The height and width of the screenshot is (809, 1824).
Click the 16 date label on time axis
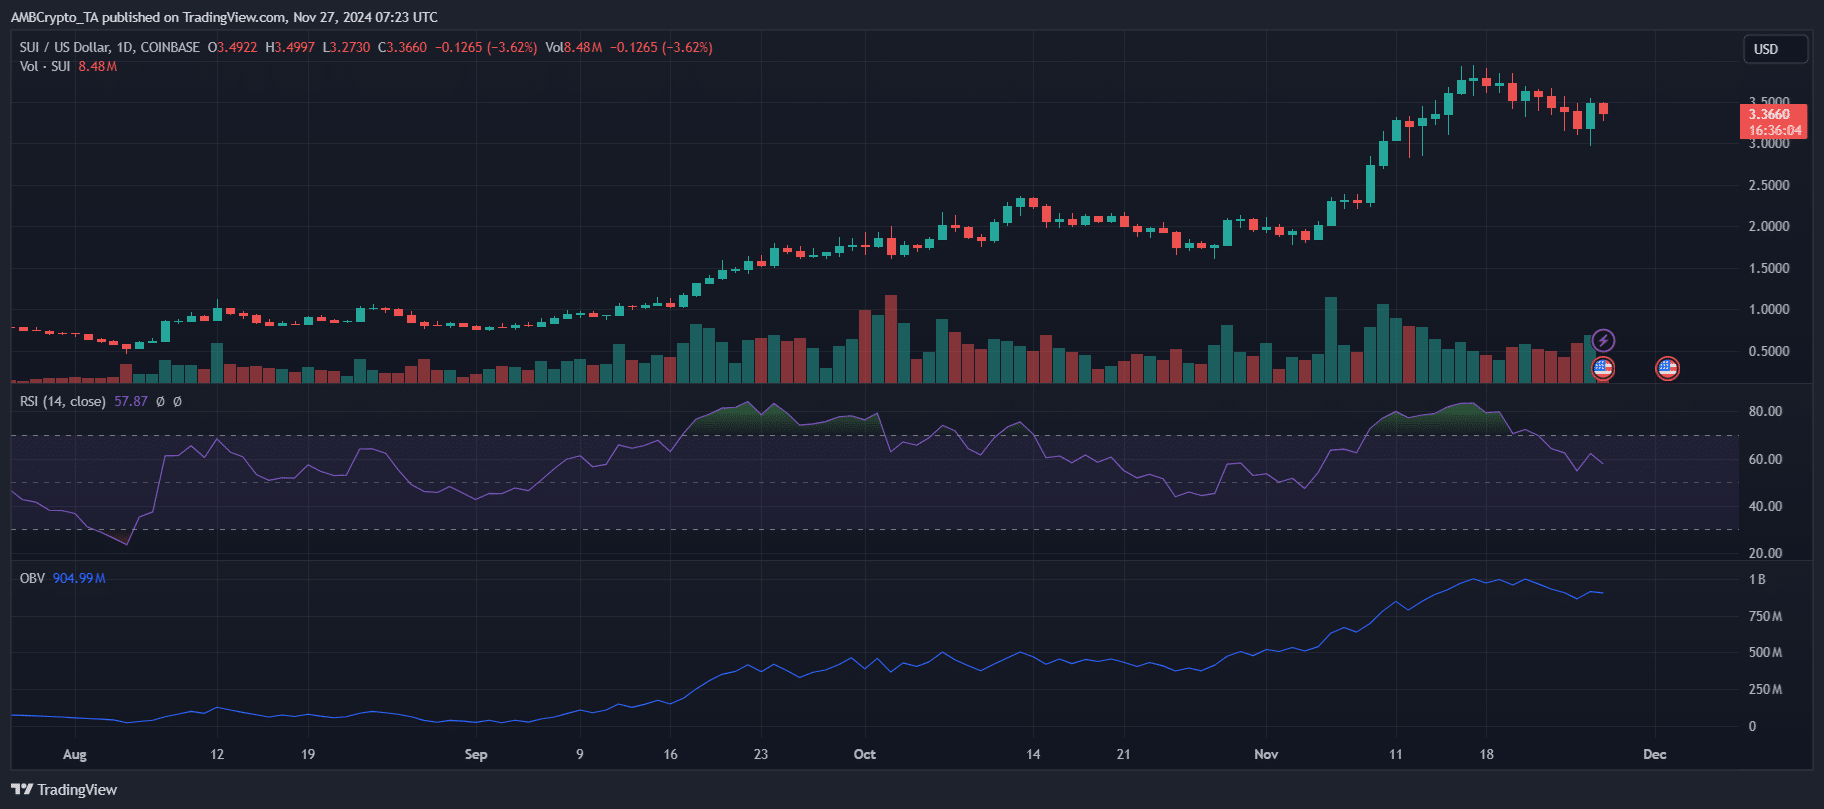670,754
